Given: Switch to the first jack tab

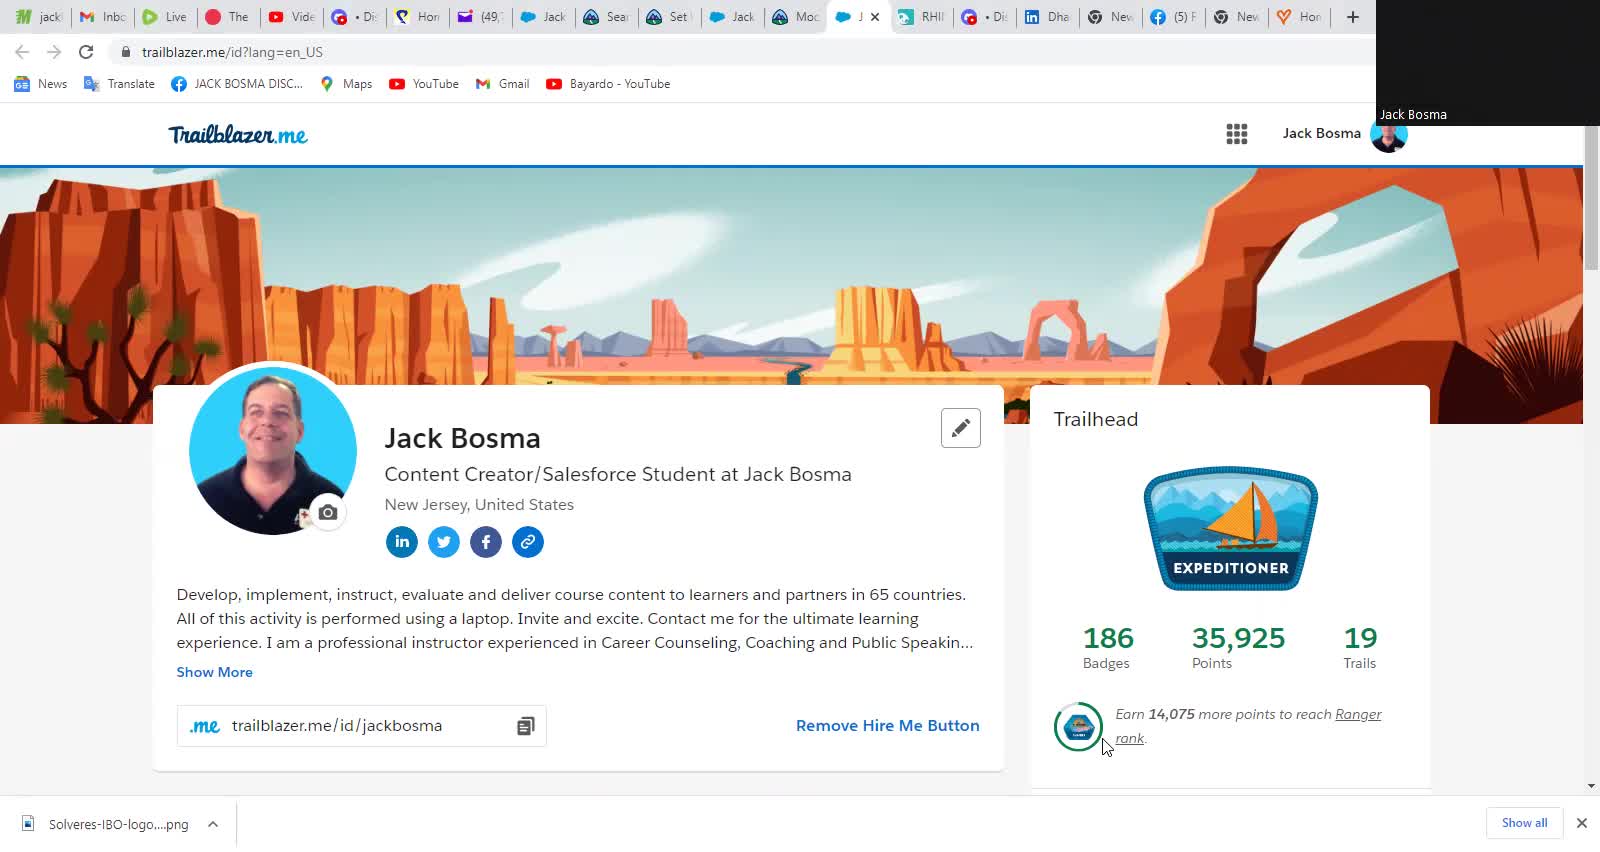Looking at the screenshot, I should (40, 17).
